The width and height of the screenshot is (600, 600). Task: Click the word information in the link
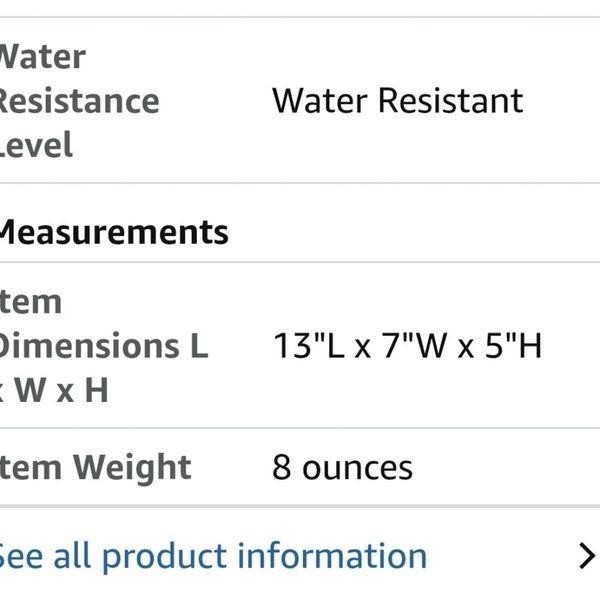point(332,556)
